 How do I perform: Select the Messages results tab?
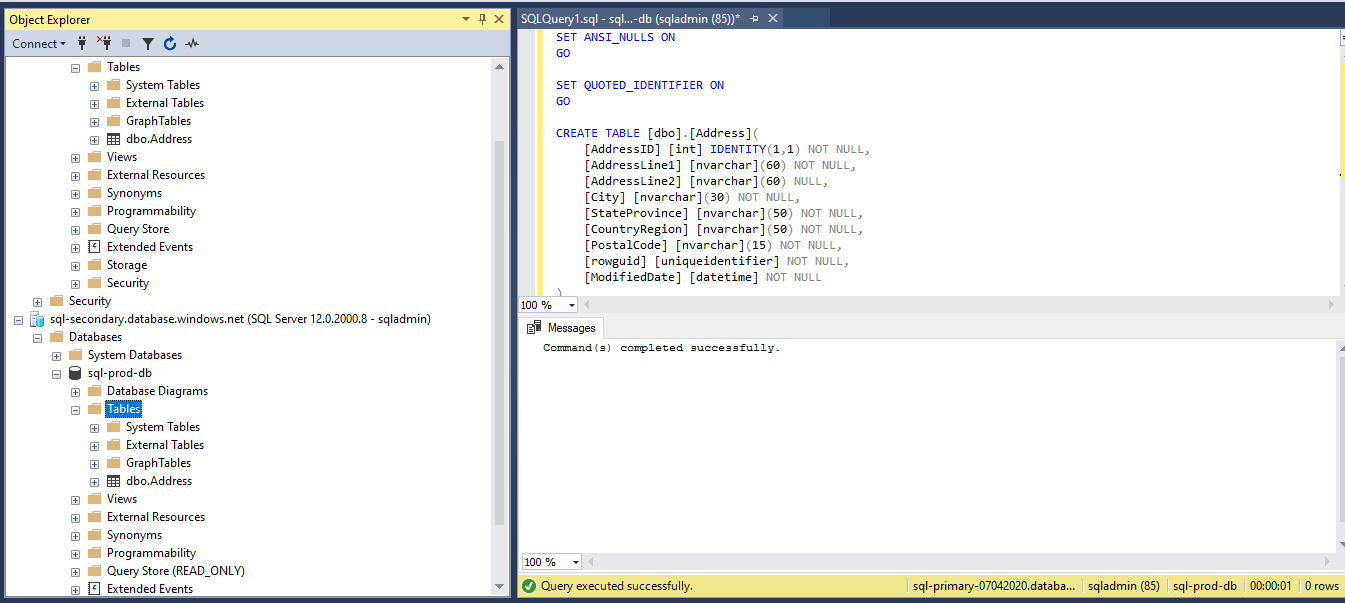(x=562, y=328)
